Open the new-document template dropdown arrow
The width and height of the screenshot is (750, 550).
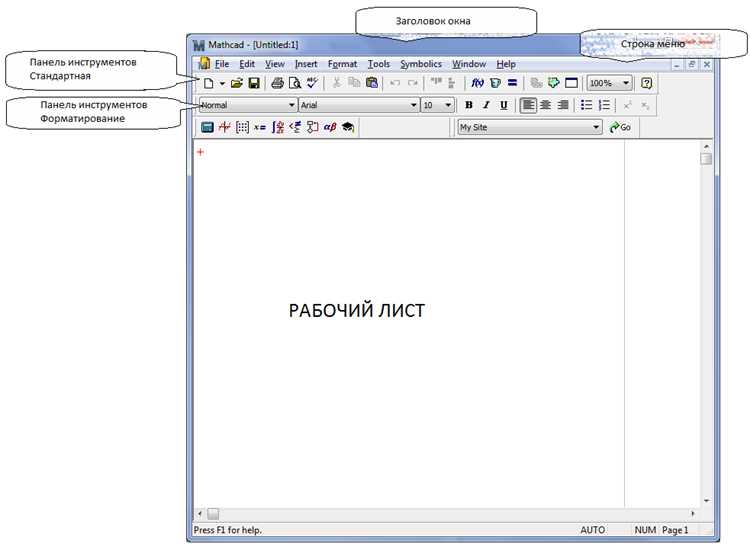point(222,83)
